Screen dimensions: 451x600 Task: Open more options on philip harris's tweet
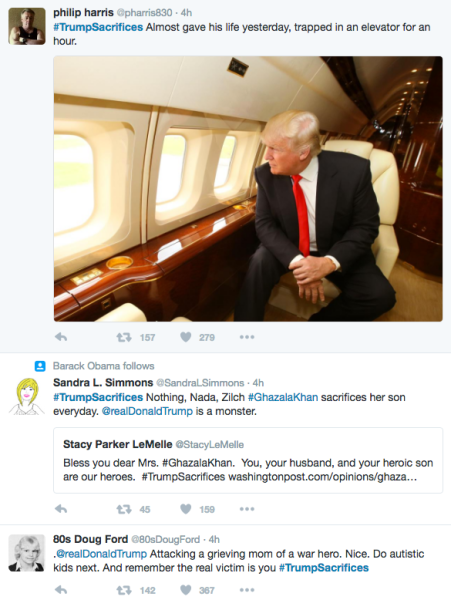247,337
